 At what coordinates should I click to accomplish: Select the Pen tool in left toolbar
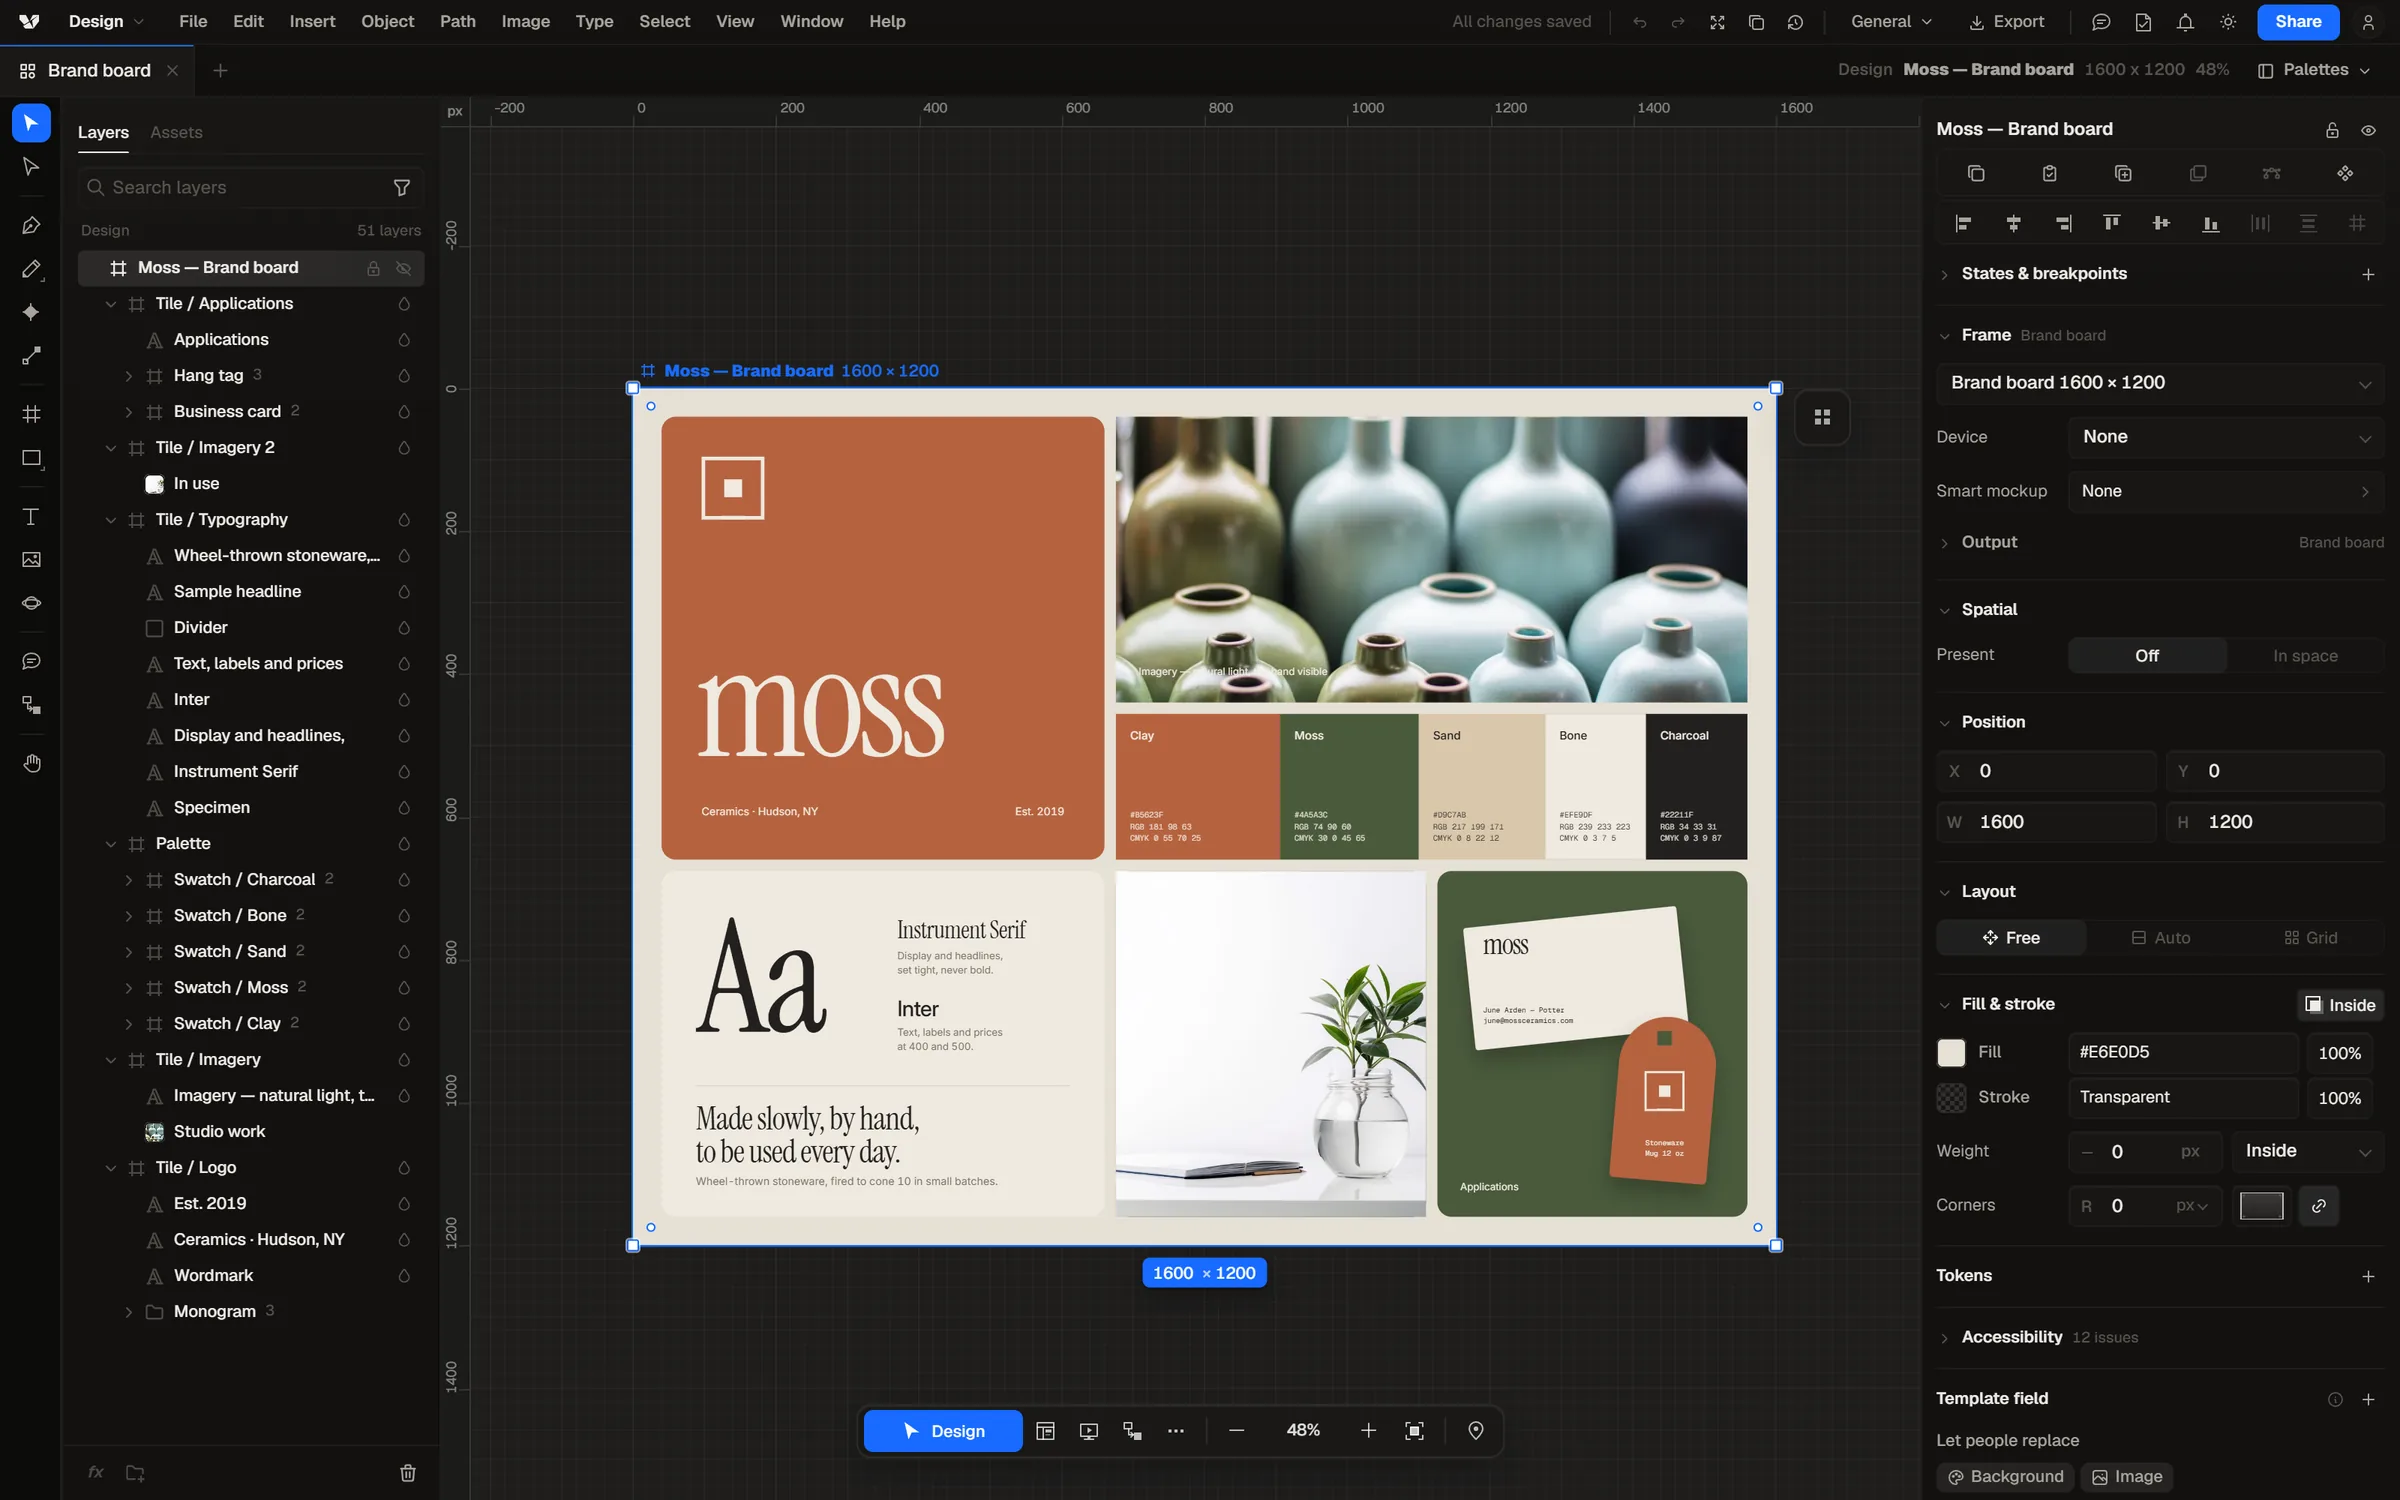coord(31,226)
